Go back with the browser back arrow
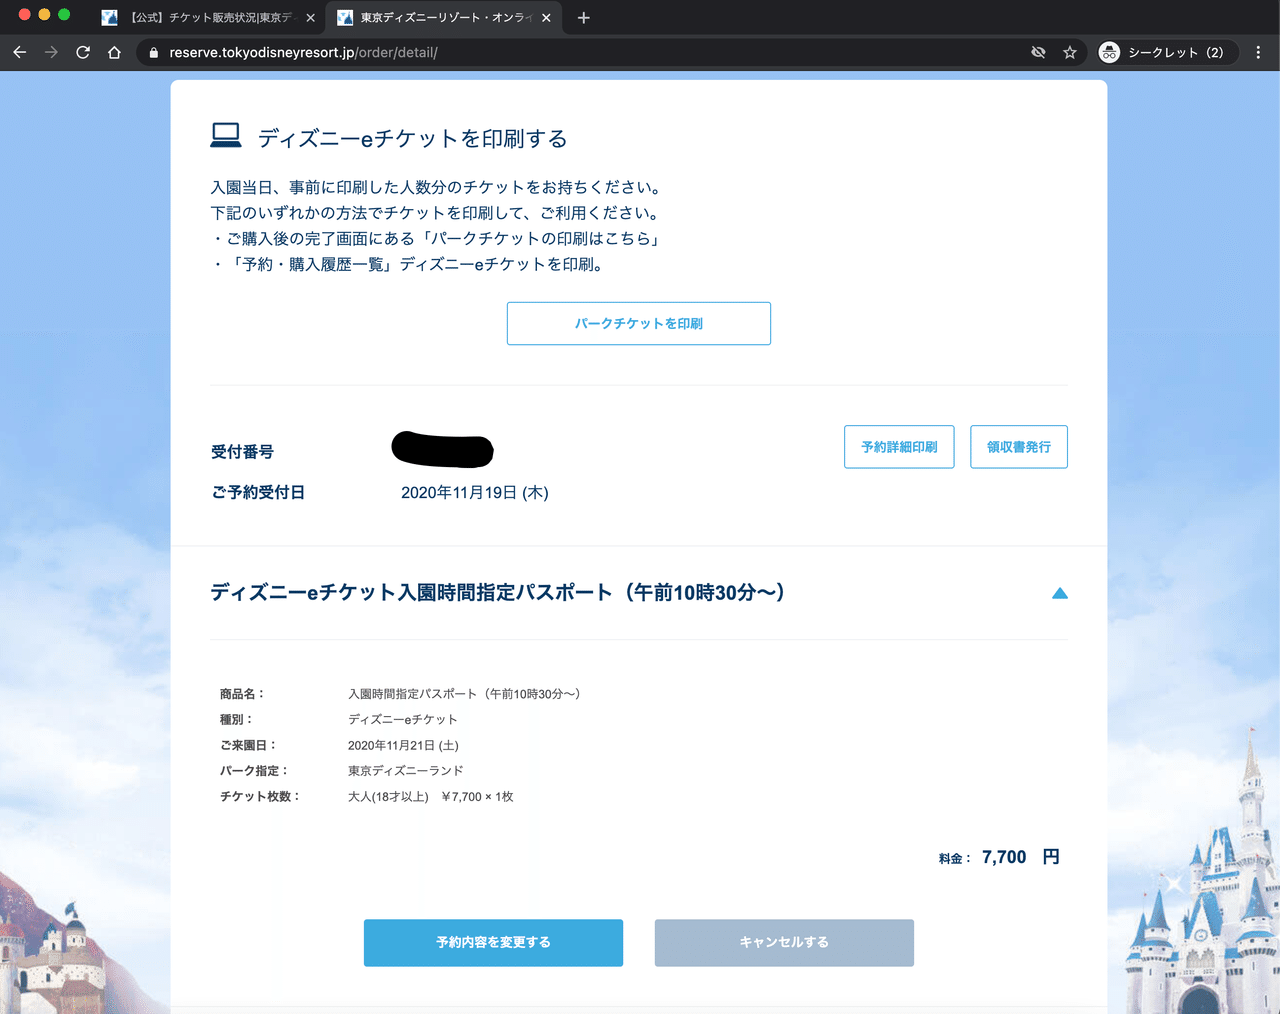1280x1014 pixels. [19, 52]
